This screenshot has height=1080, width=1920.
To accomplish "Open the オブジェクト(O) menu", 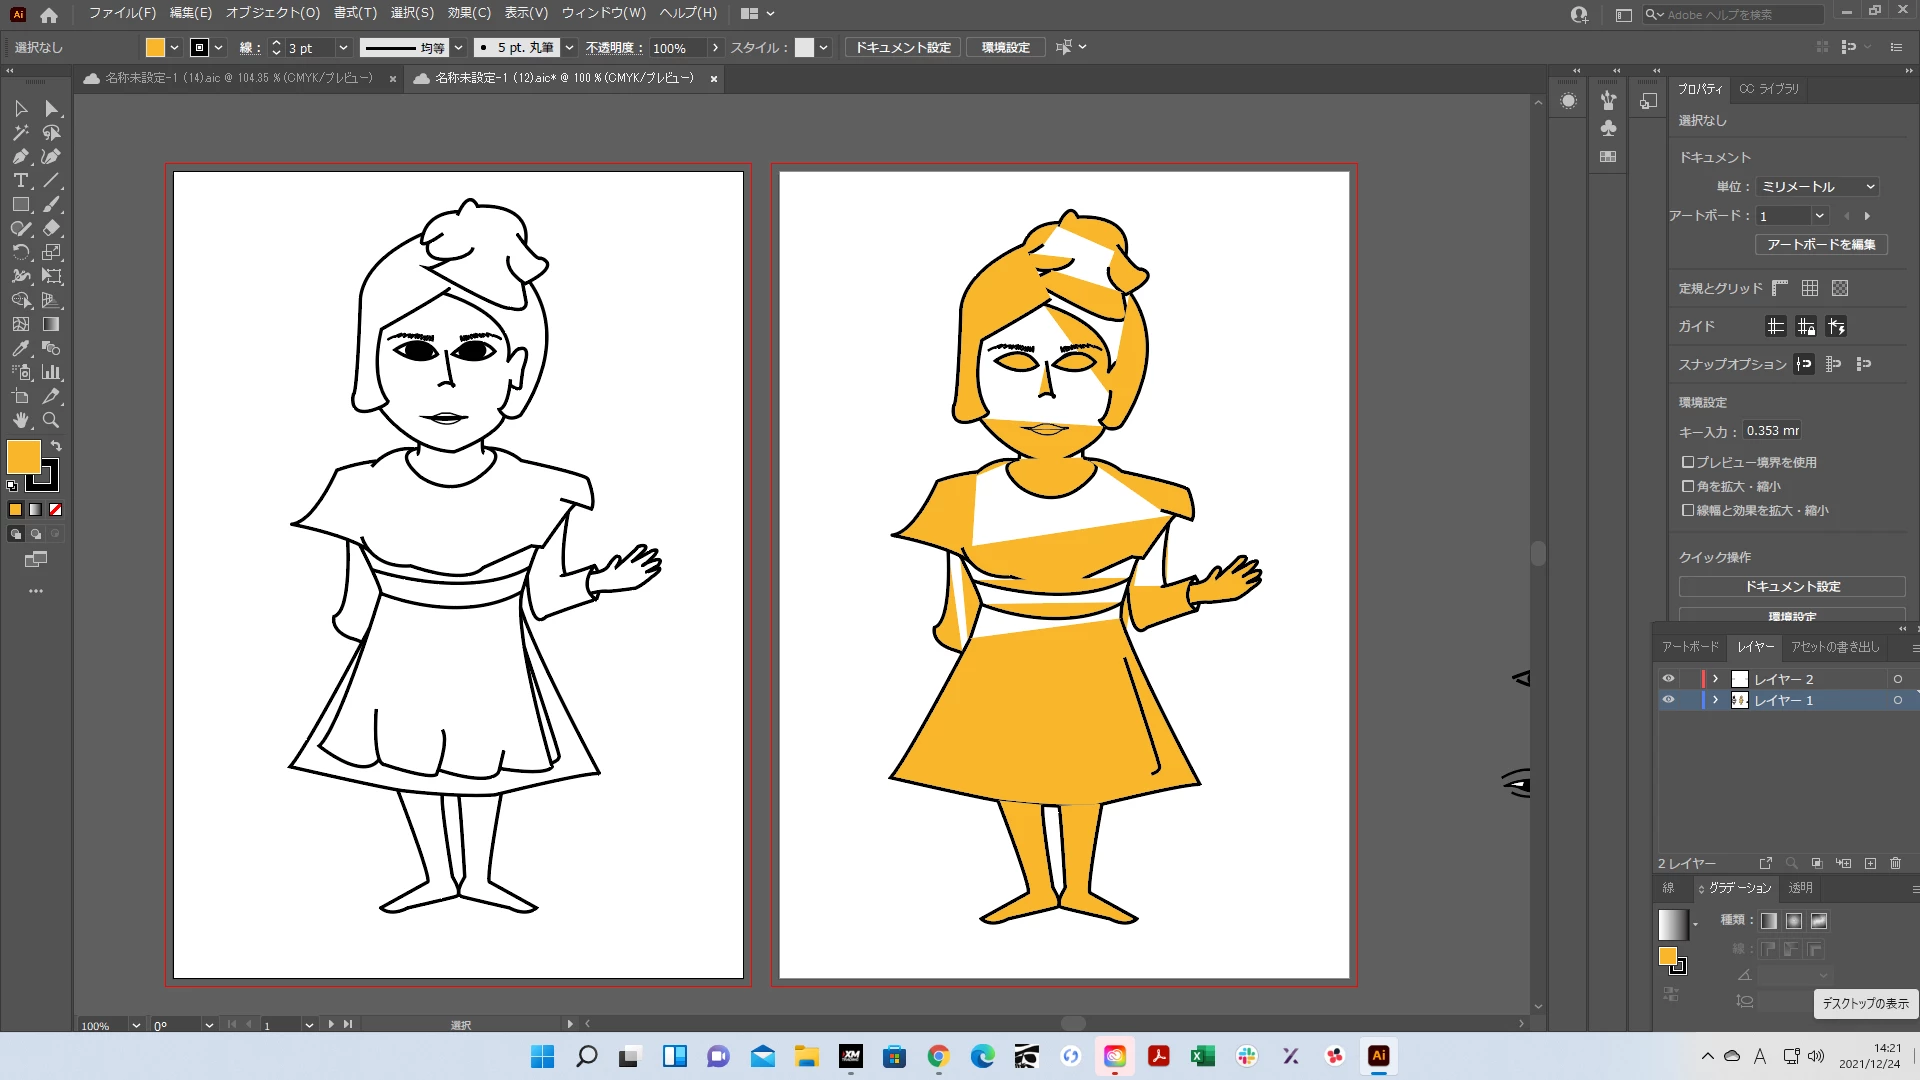I will [272, 13].
